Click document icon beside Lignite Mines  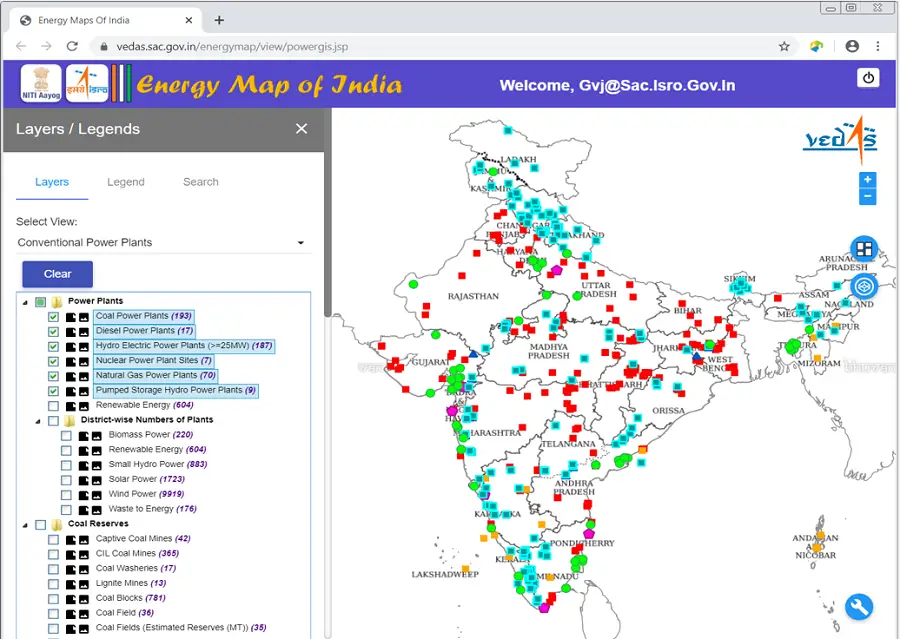tap(71, 584)
